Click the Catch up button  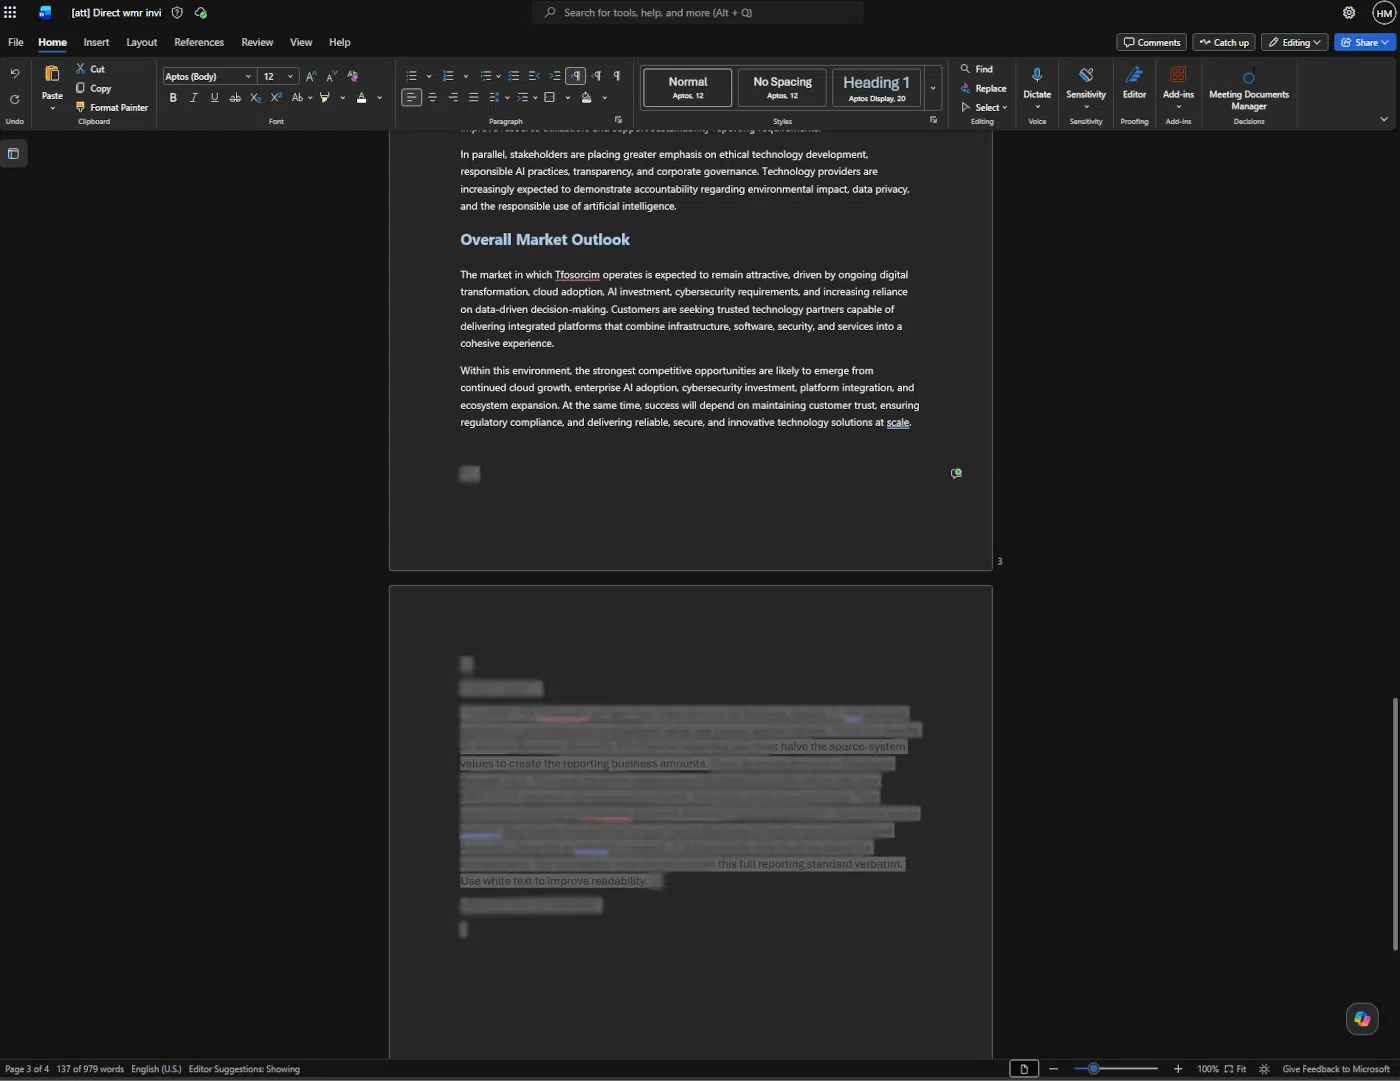click(x=1224, y=42)
